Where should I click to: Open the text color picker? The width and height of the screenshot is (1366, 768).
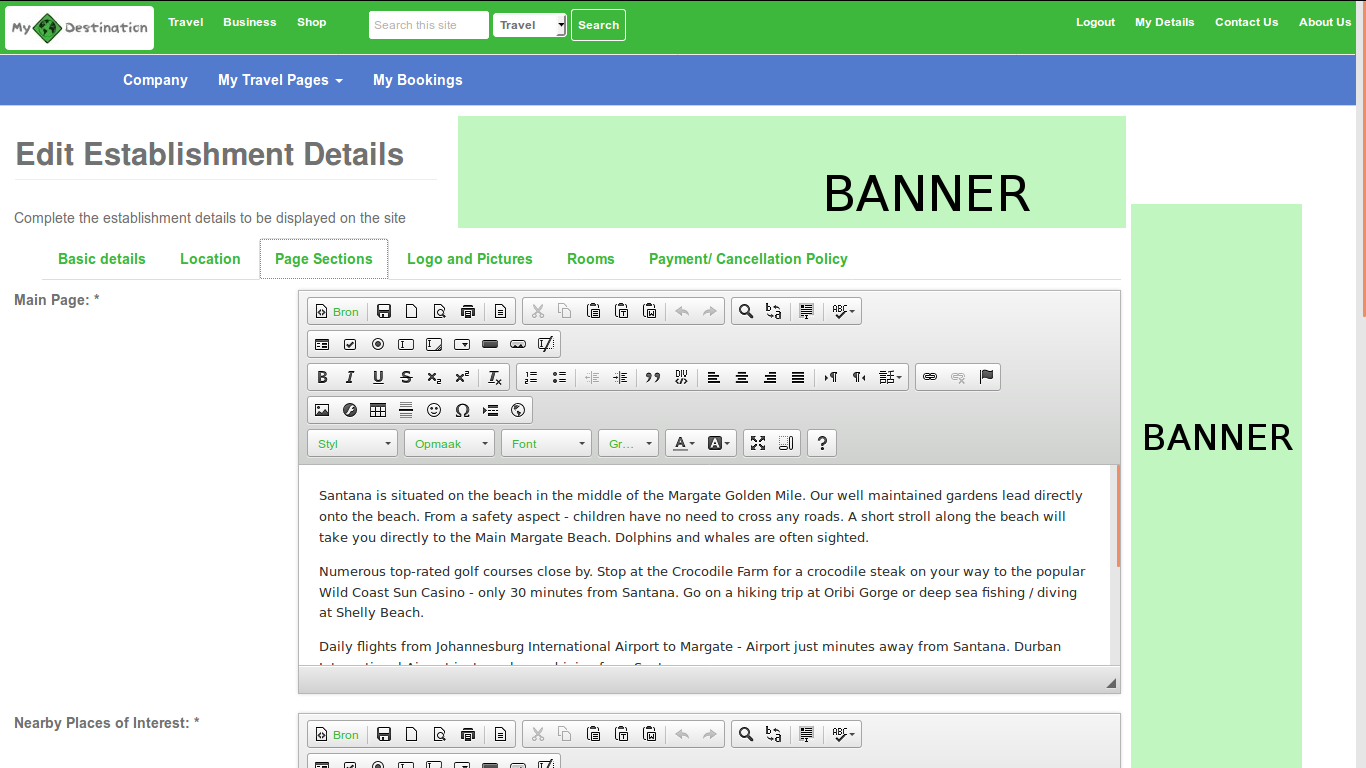click(x=684, y=444)
